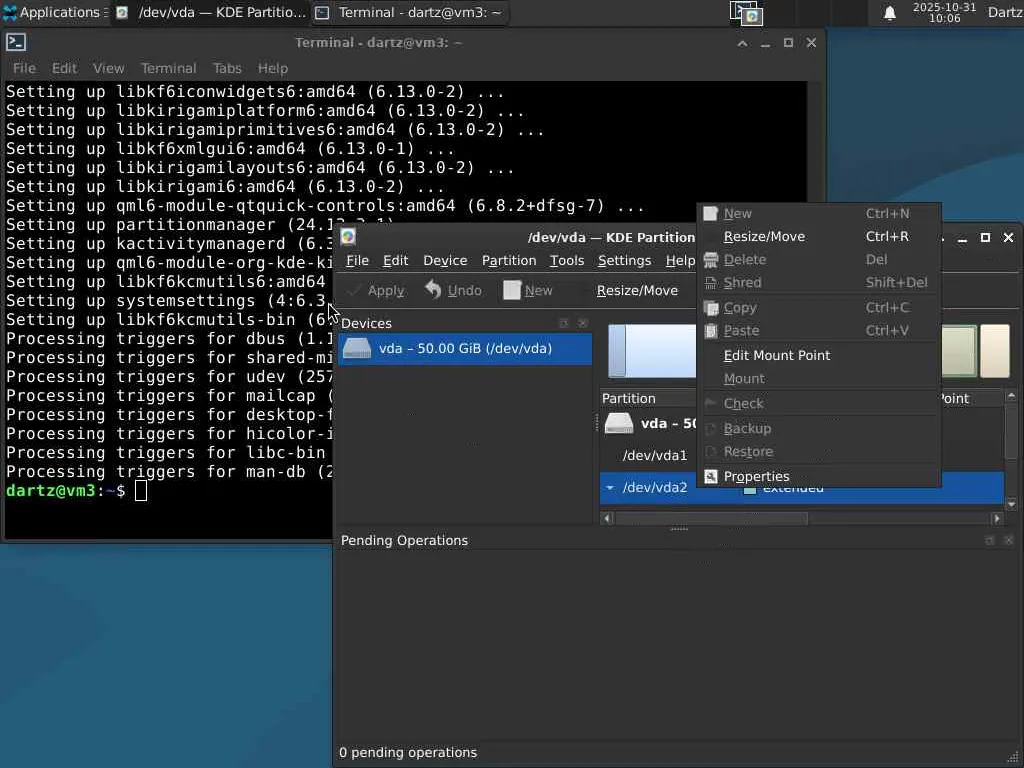This screenshot has height=768, width=1024.
Task: Open the Partition menu
Action: tap(509, 261)
